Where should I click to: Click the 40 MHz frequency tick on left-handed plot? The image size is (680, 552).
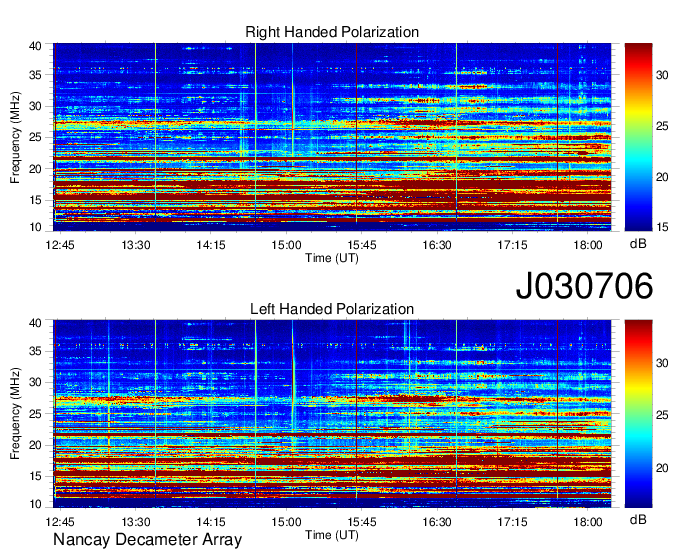tap(36, 323)
